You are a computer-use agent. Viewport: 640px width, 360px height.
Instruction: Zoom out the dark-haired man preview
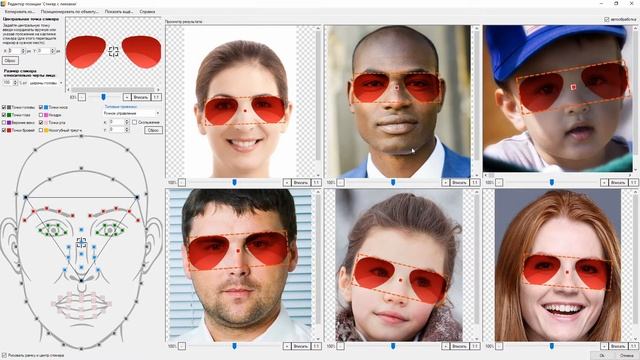(x=182, y=346)
